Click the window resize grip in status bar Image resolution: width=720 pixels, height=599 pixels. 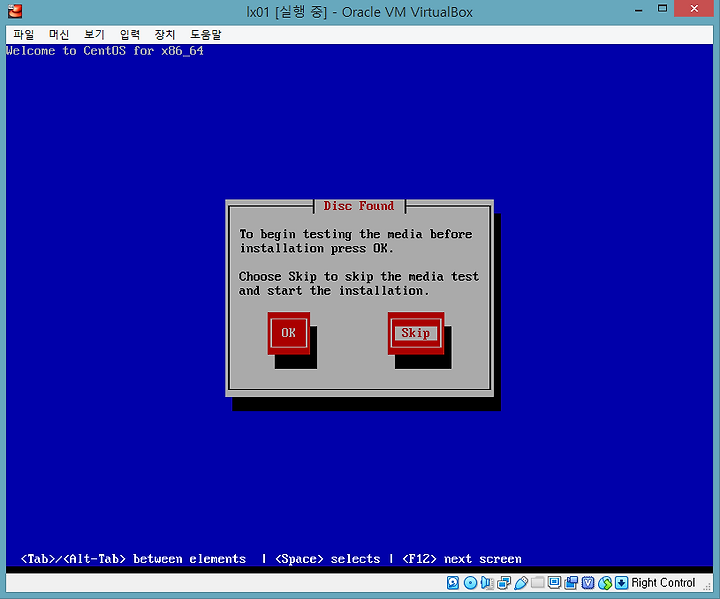708,585
